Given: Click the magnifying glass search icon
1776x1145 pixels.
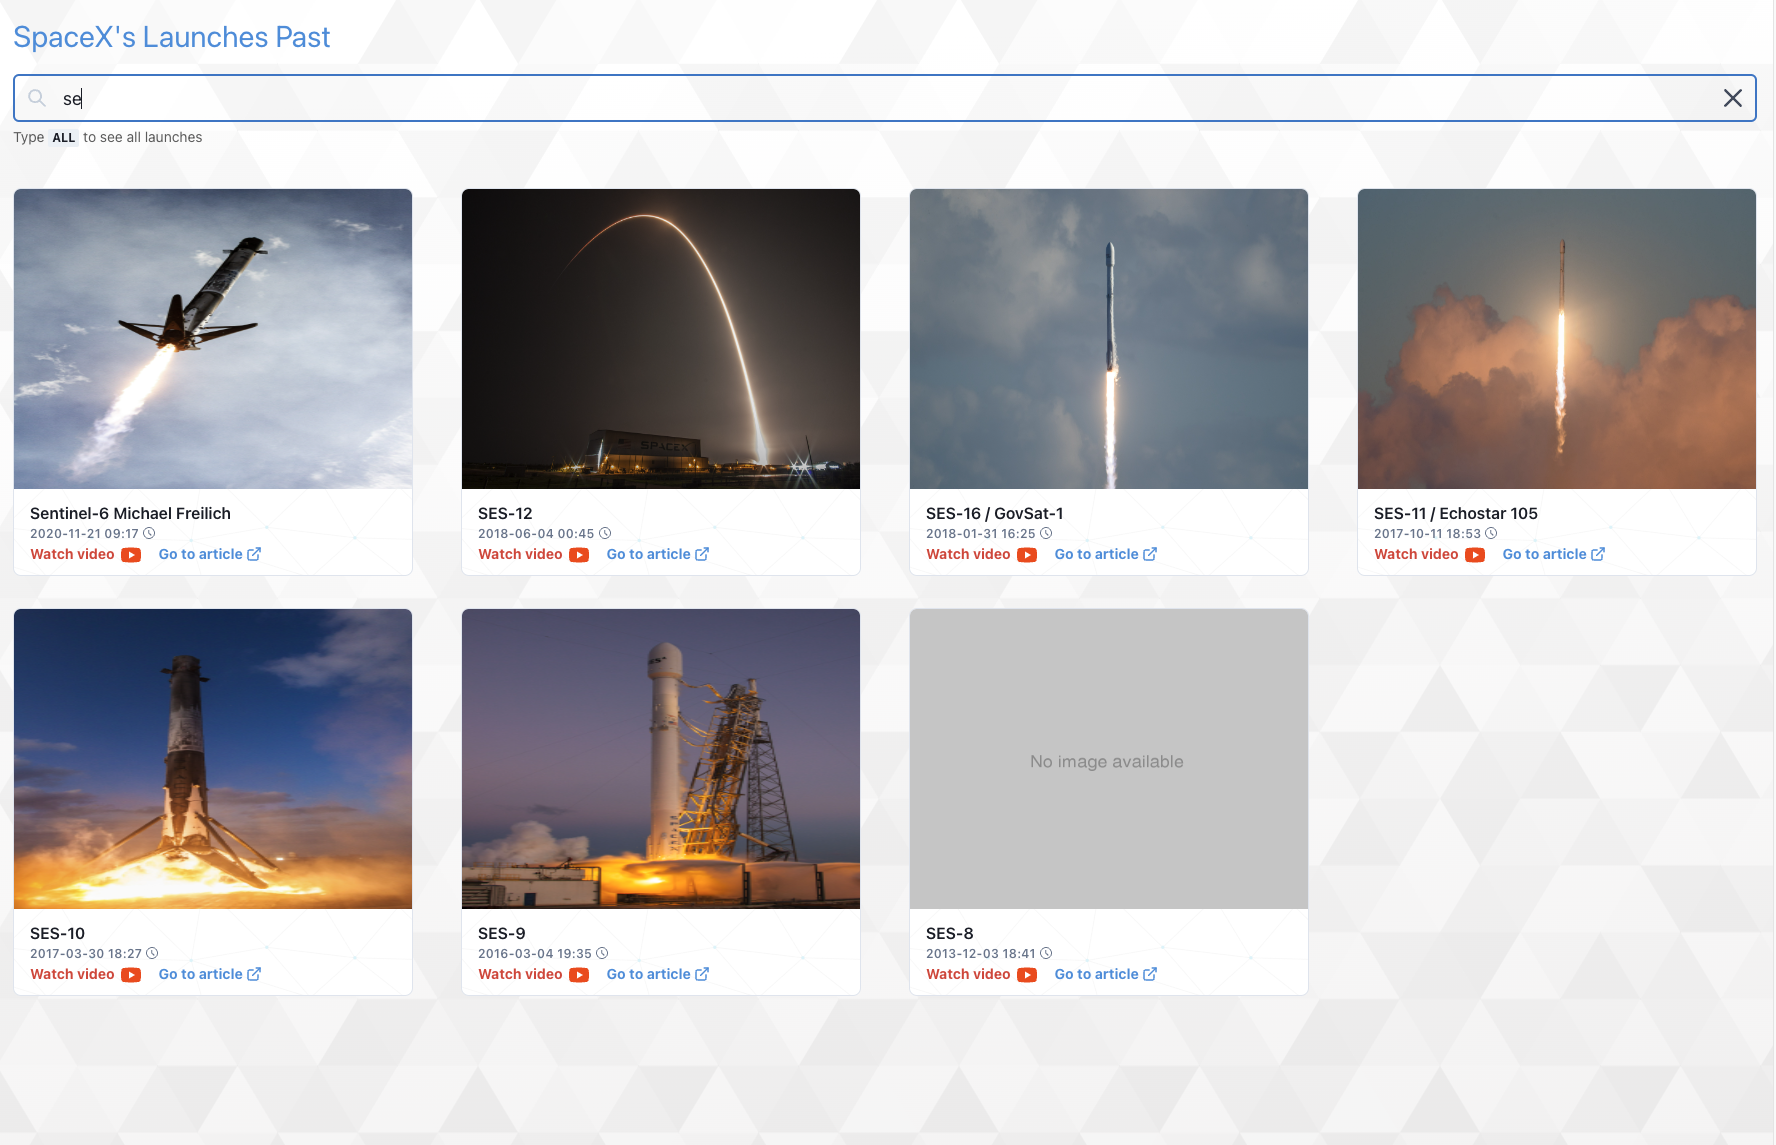Looking at the screenshot, I should point(37,98).
